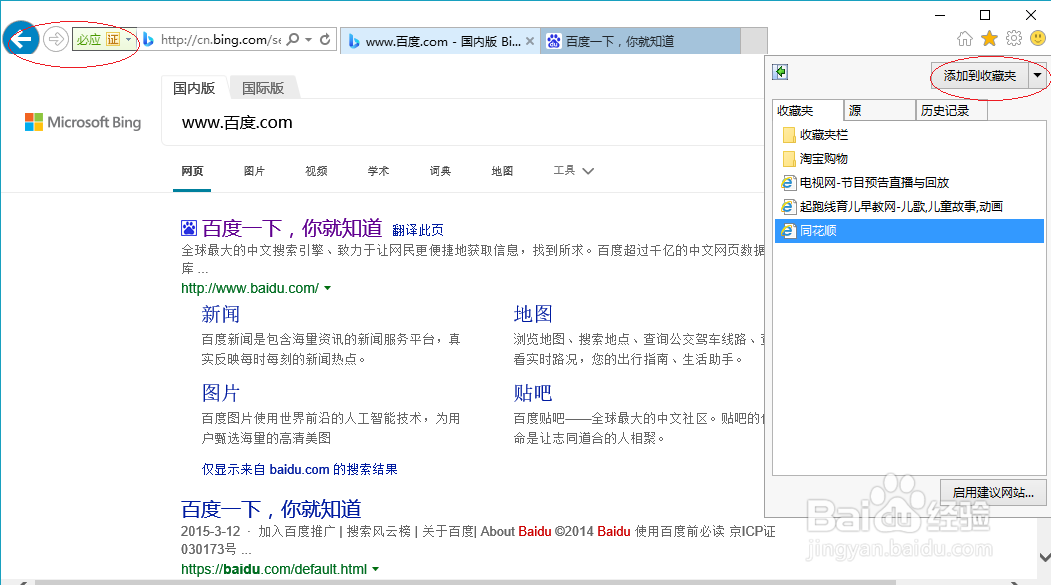Open a new blank tab

click(x=754, y=42)
